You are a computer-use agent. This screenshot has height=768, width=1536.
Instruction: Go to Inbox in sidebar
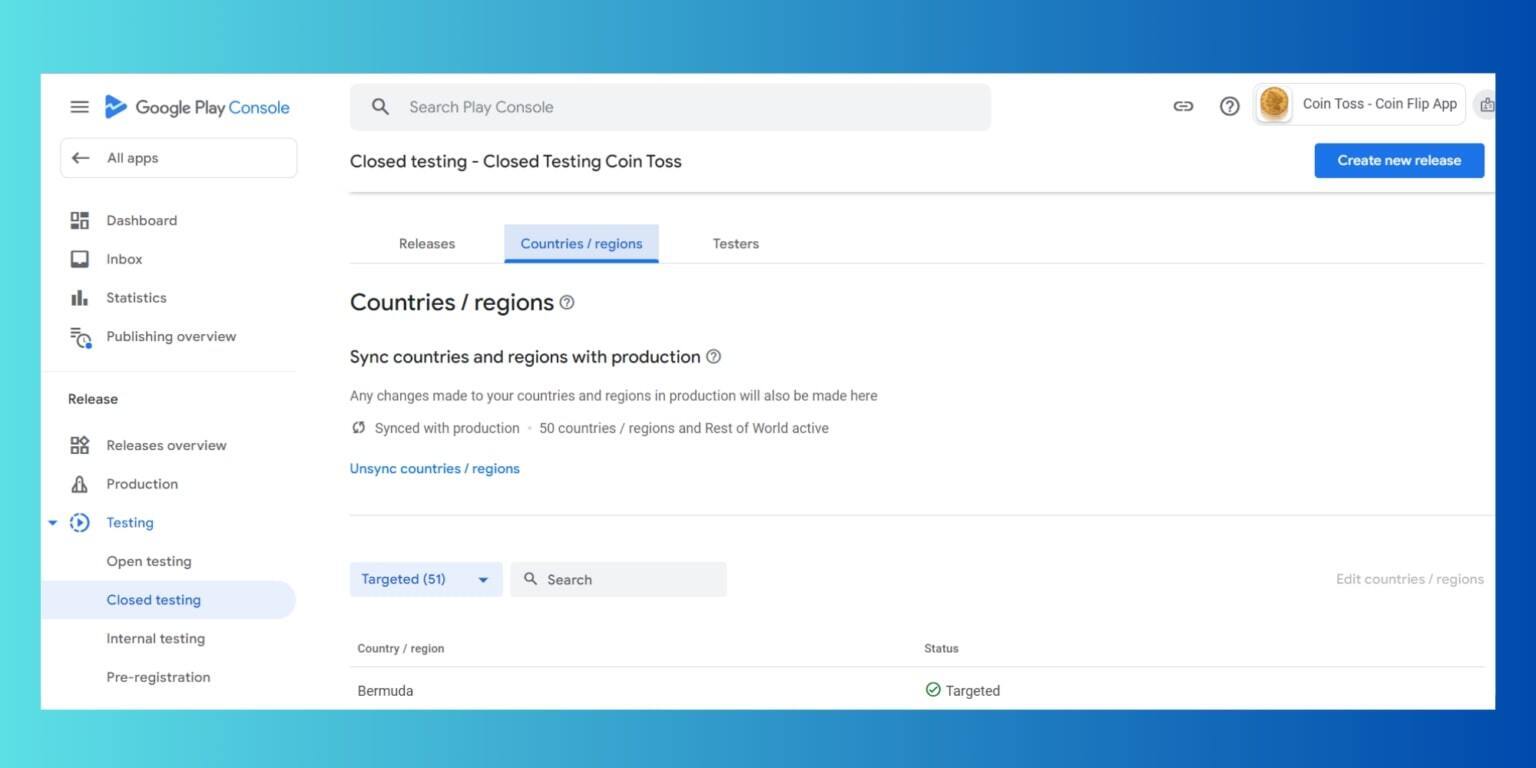[124, 259]
